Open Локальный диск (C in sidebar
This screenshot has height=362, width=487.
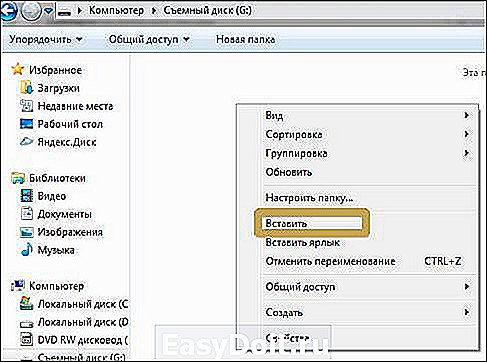[x=83, y=304]
